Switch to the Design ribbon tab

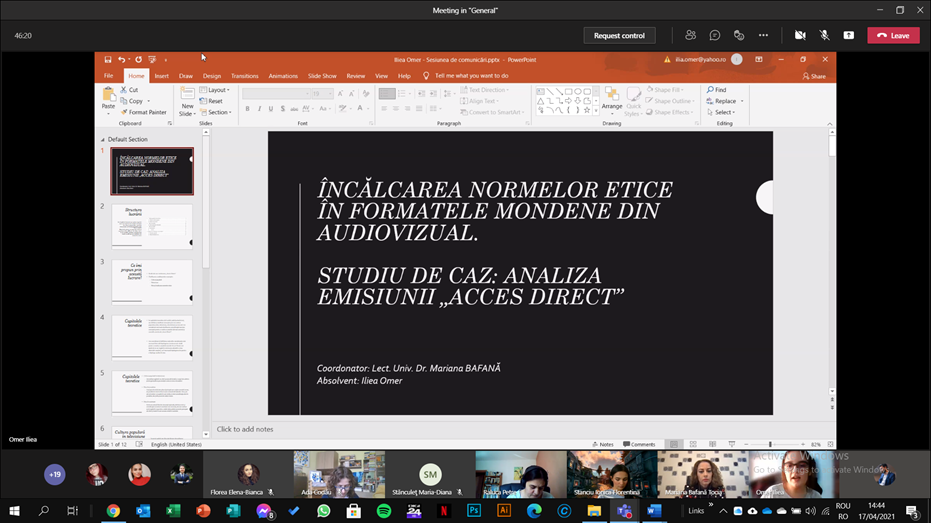(x=212, y=76)
